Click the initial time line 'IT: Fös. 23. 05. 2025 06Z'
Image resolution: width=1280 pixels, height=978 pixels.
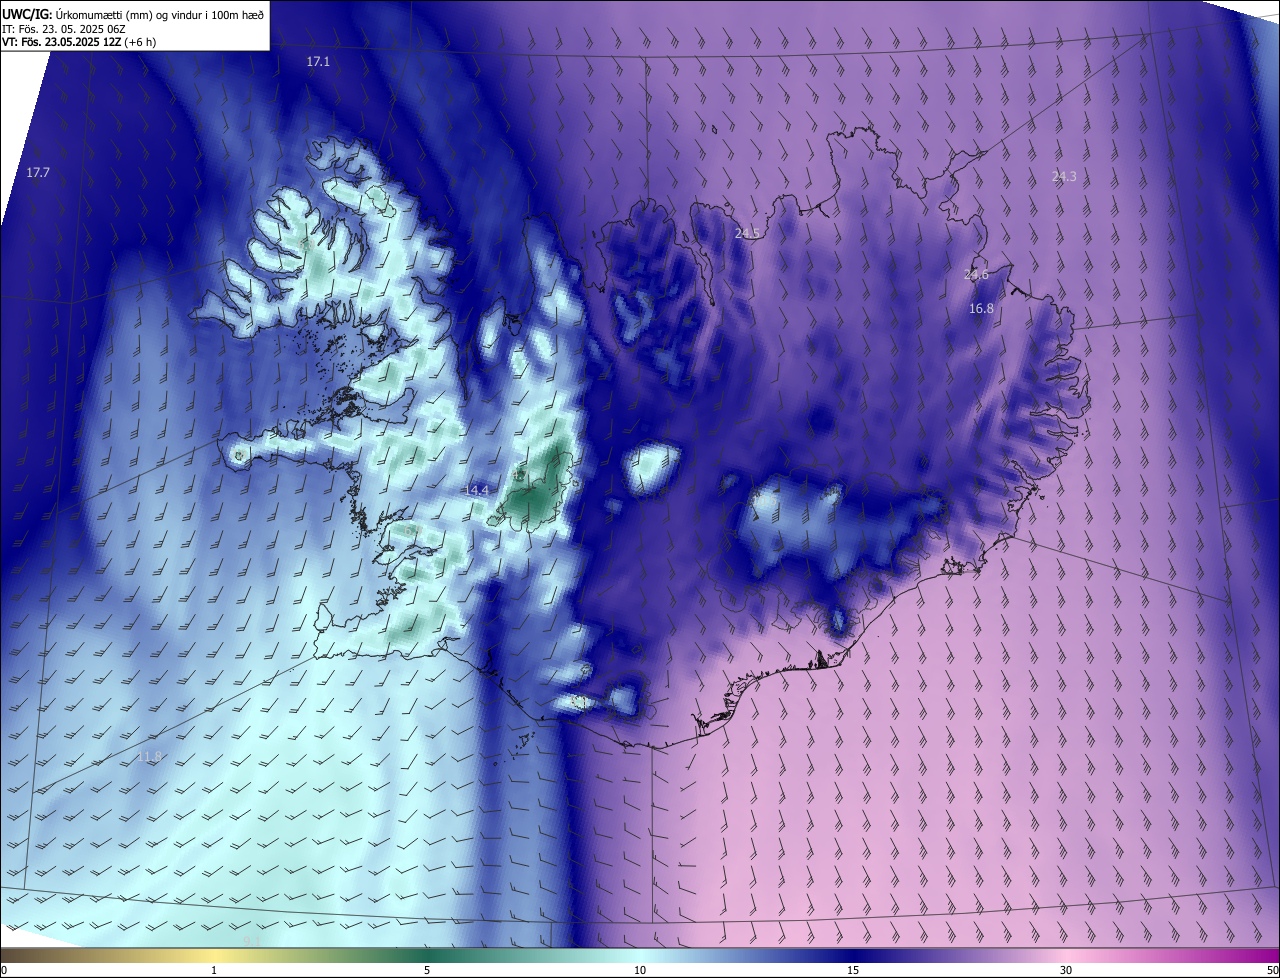tap(63, 28)
